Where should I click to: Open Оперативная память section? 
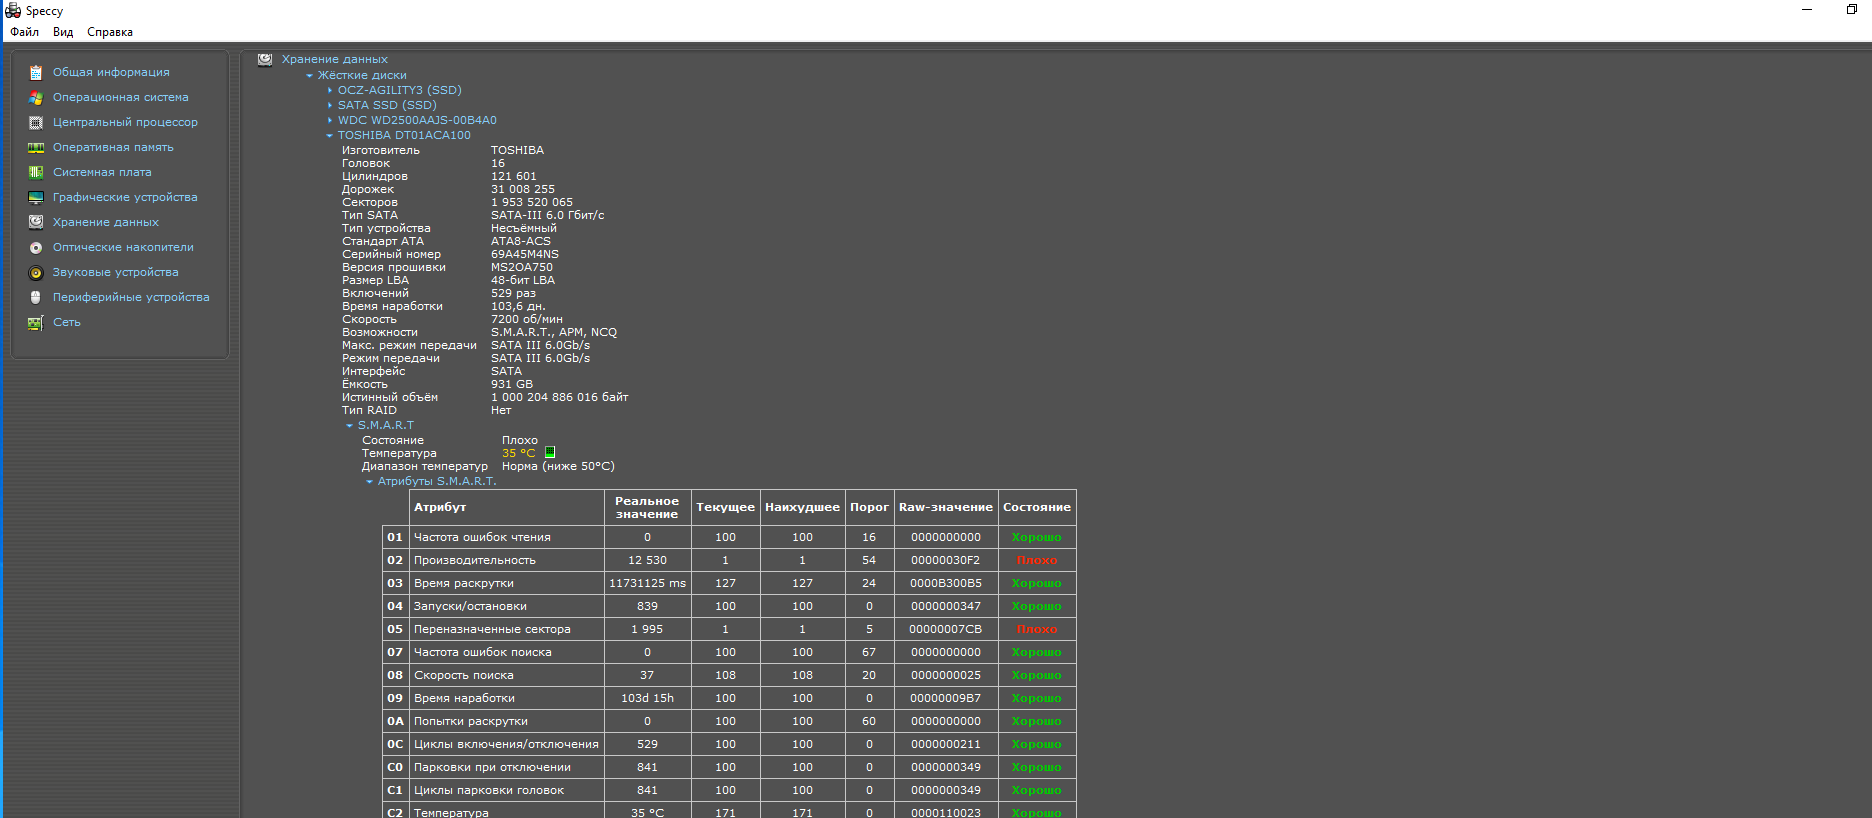113,147
